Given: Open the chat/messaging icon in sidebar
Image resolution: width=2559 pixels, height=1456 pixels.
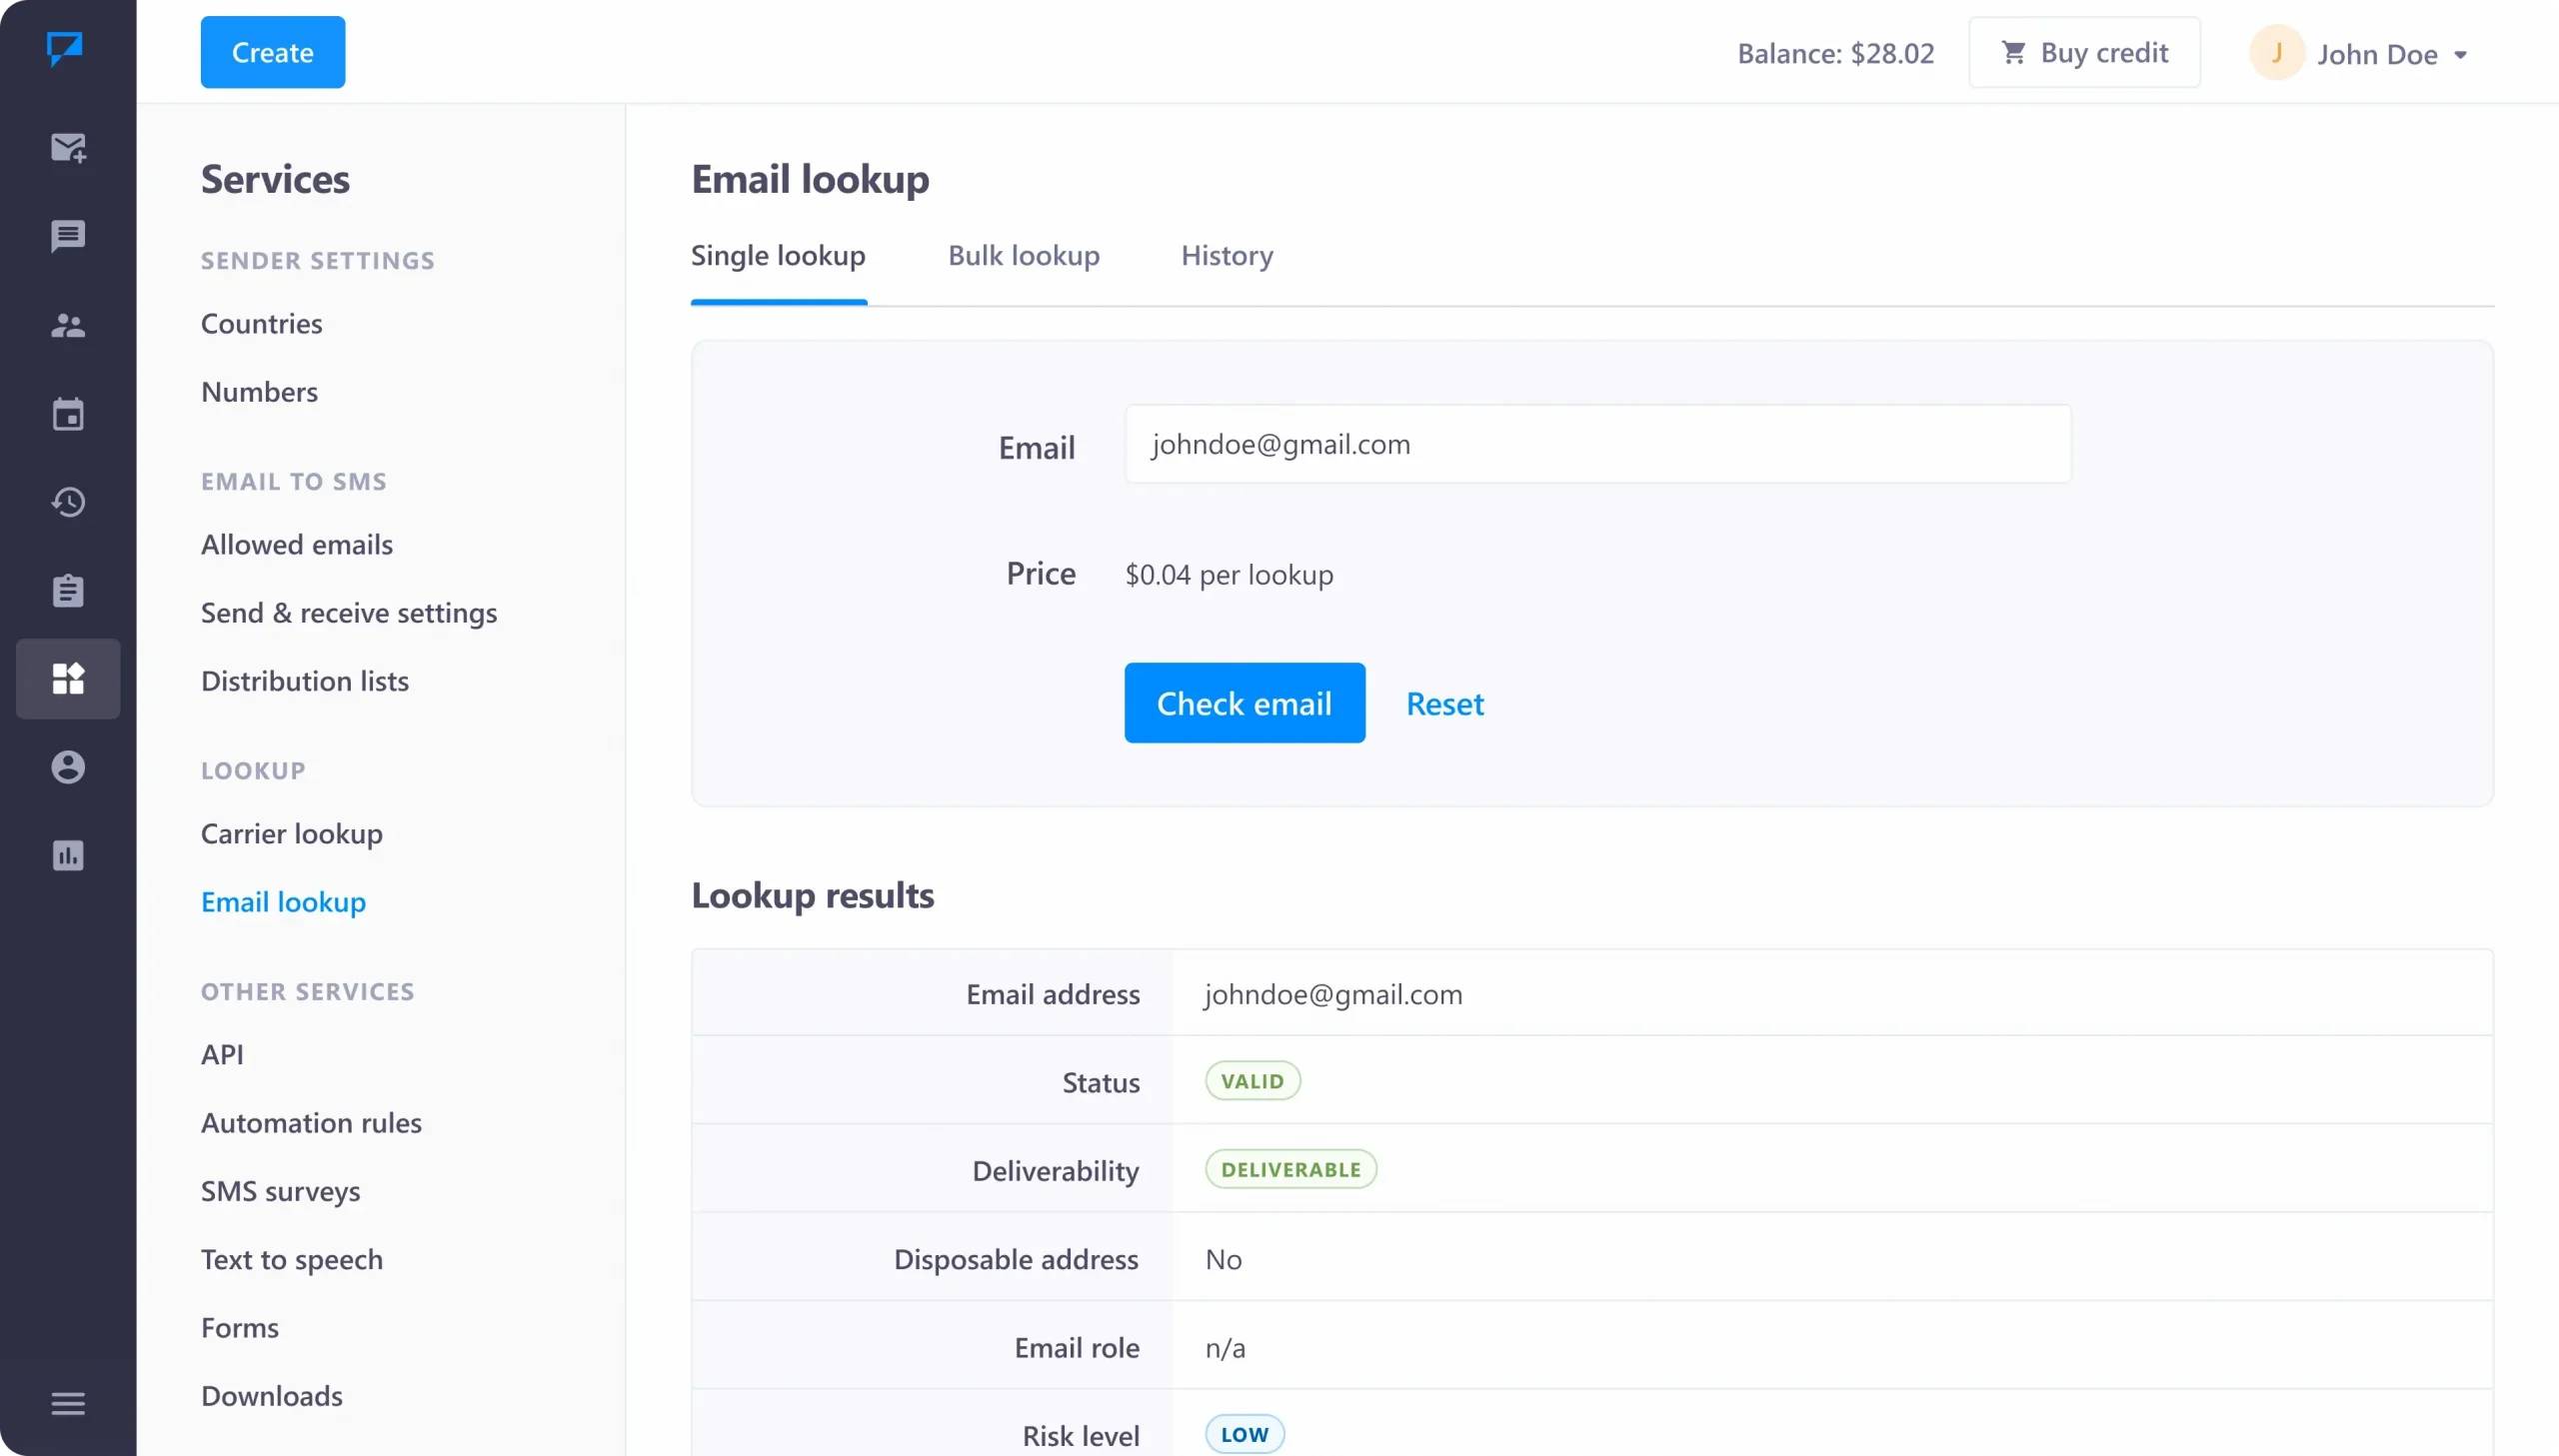Looking at the screenshot, I should (69, 236).
